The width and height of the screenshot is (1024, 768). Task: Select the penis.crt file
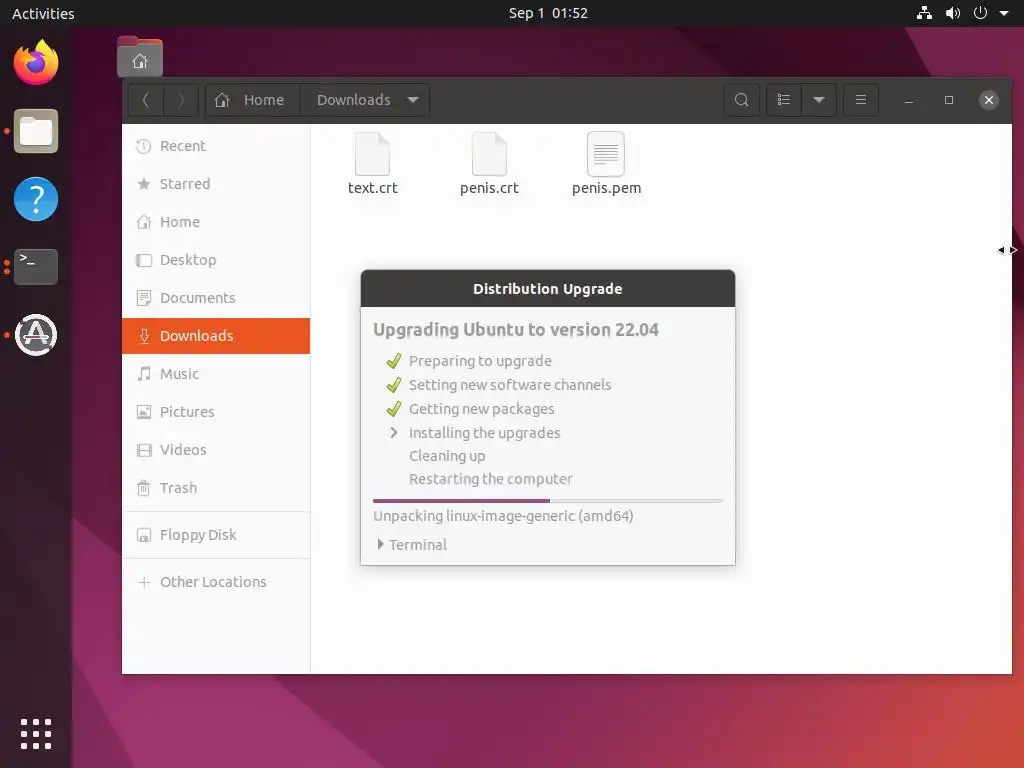(489, 164)
